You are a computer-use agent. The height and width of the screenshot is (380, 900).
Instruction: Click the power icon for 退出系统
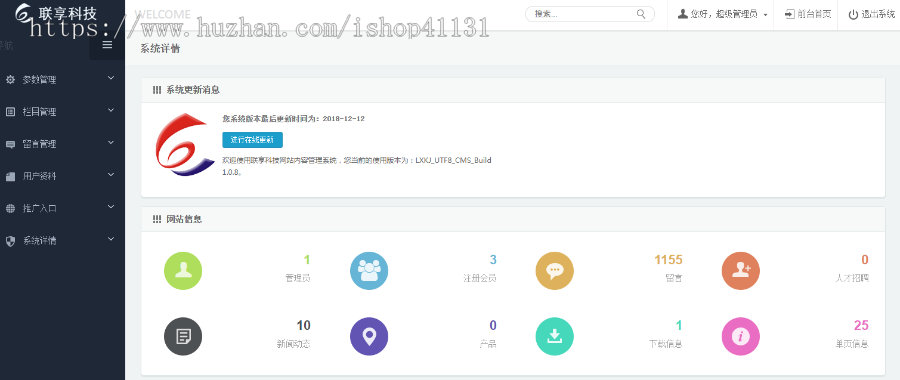point(854,14)
